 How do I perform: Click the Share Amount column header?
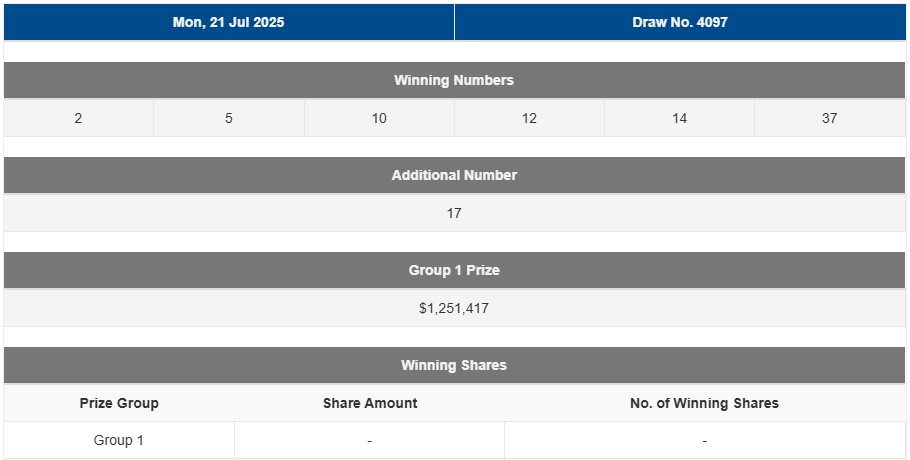click(370, 403)
